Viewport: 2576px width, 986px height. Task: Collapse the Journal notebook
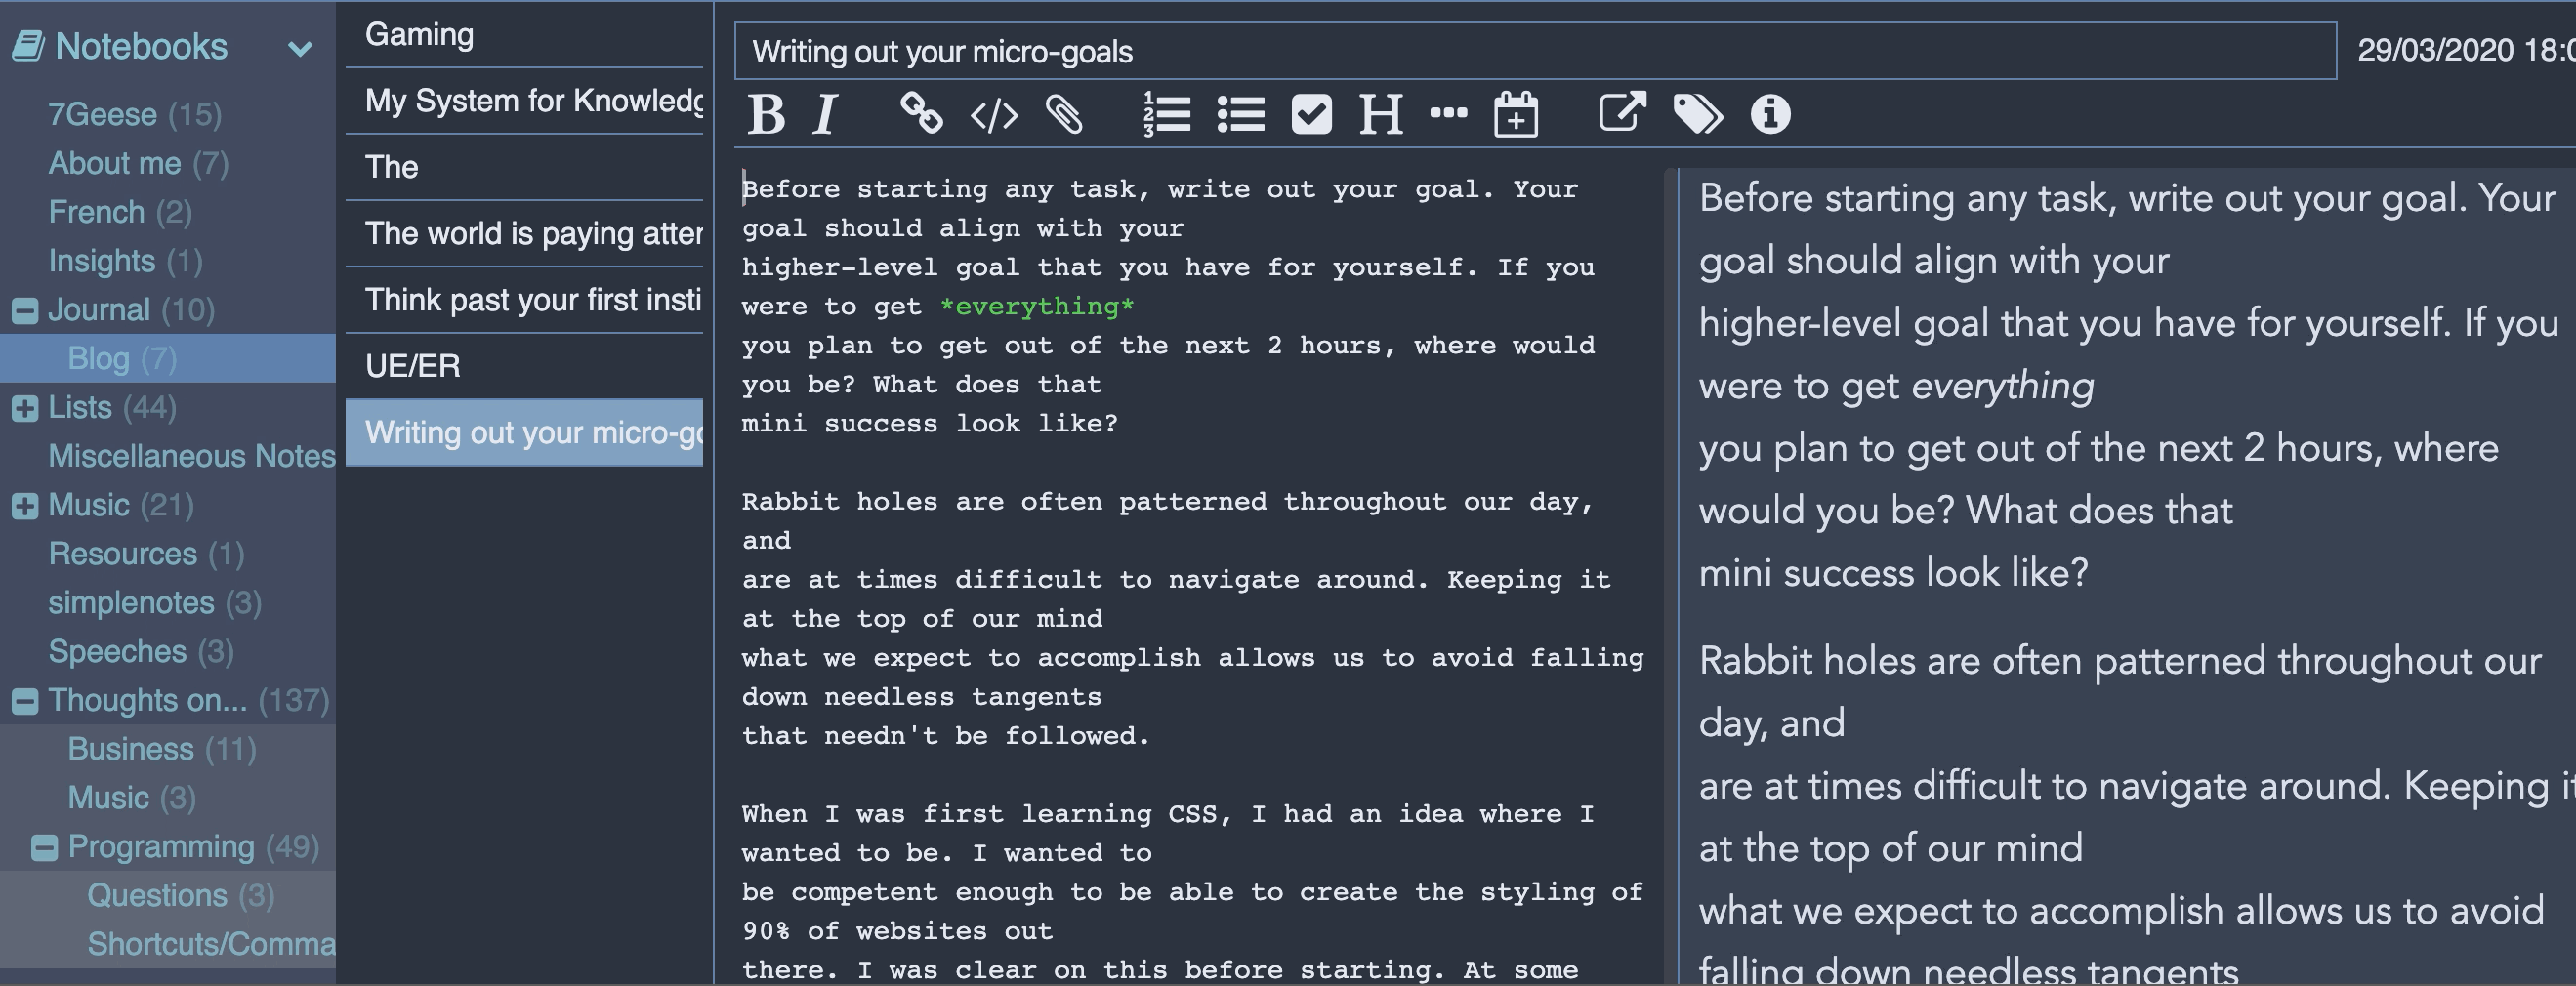(25, 310)
